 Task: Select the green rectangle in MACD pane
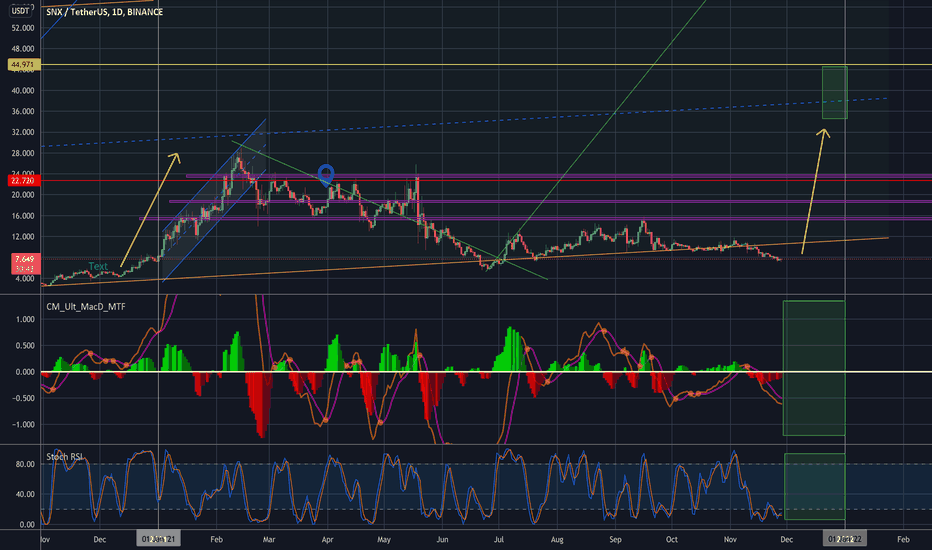pos(814,368)
